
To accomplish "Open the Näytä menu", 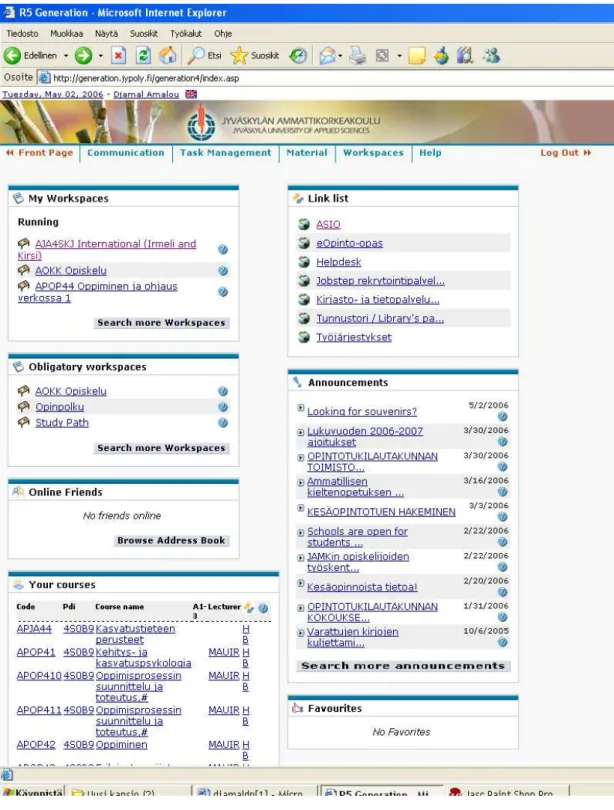I will click(x=106, y=33).
